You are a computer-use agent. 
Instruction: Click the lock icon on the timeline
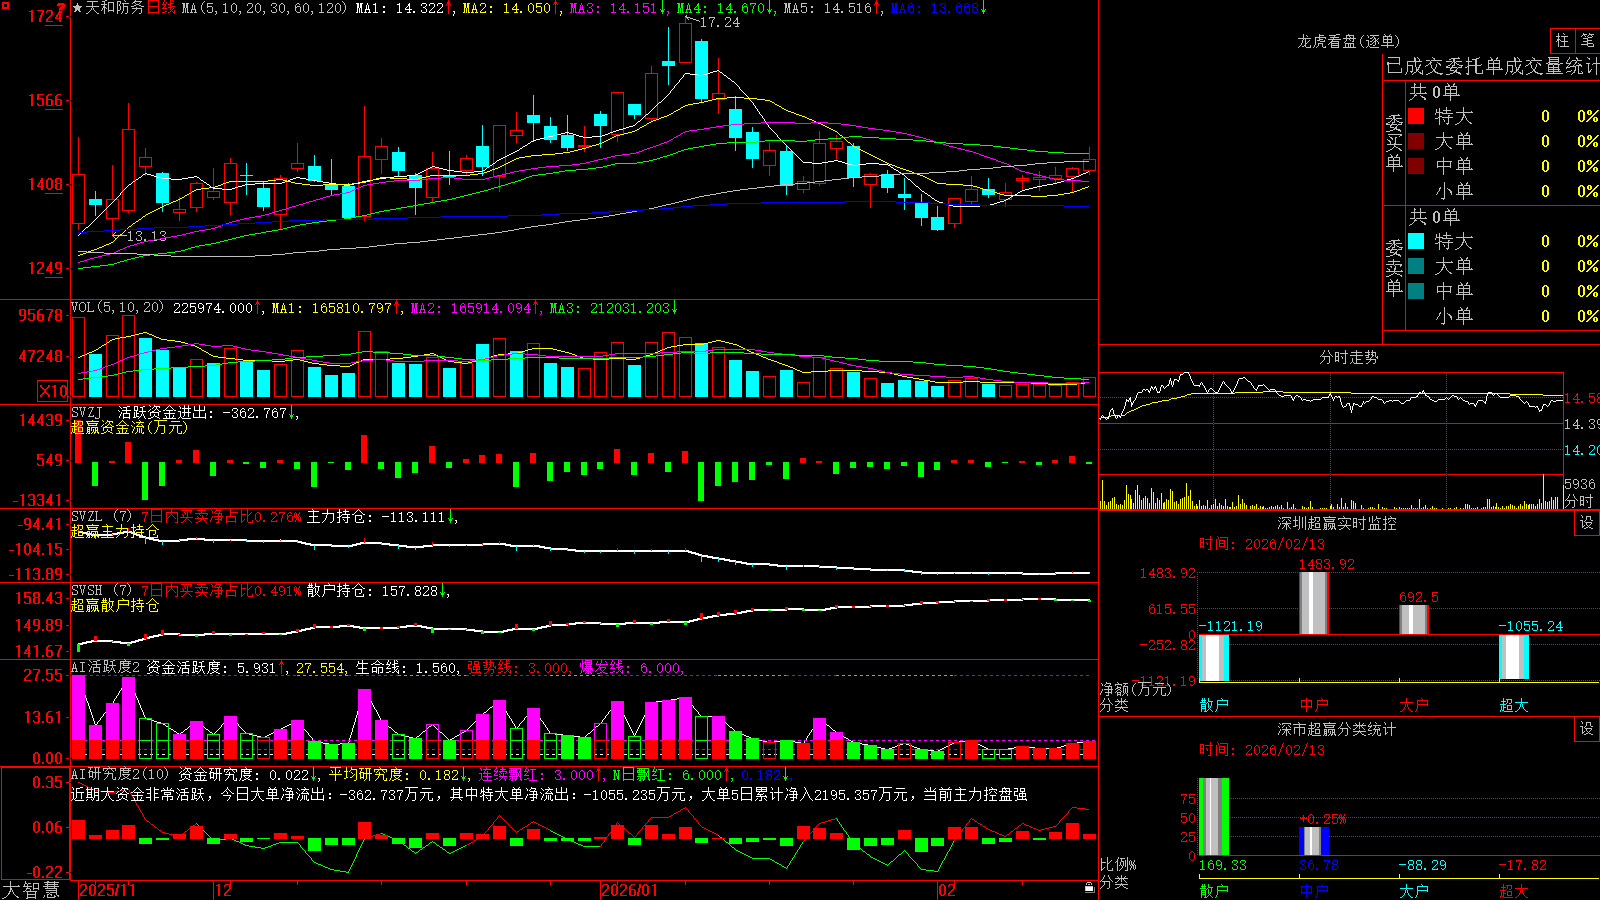point(1089,888)
